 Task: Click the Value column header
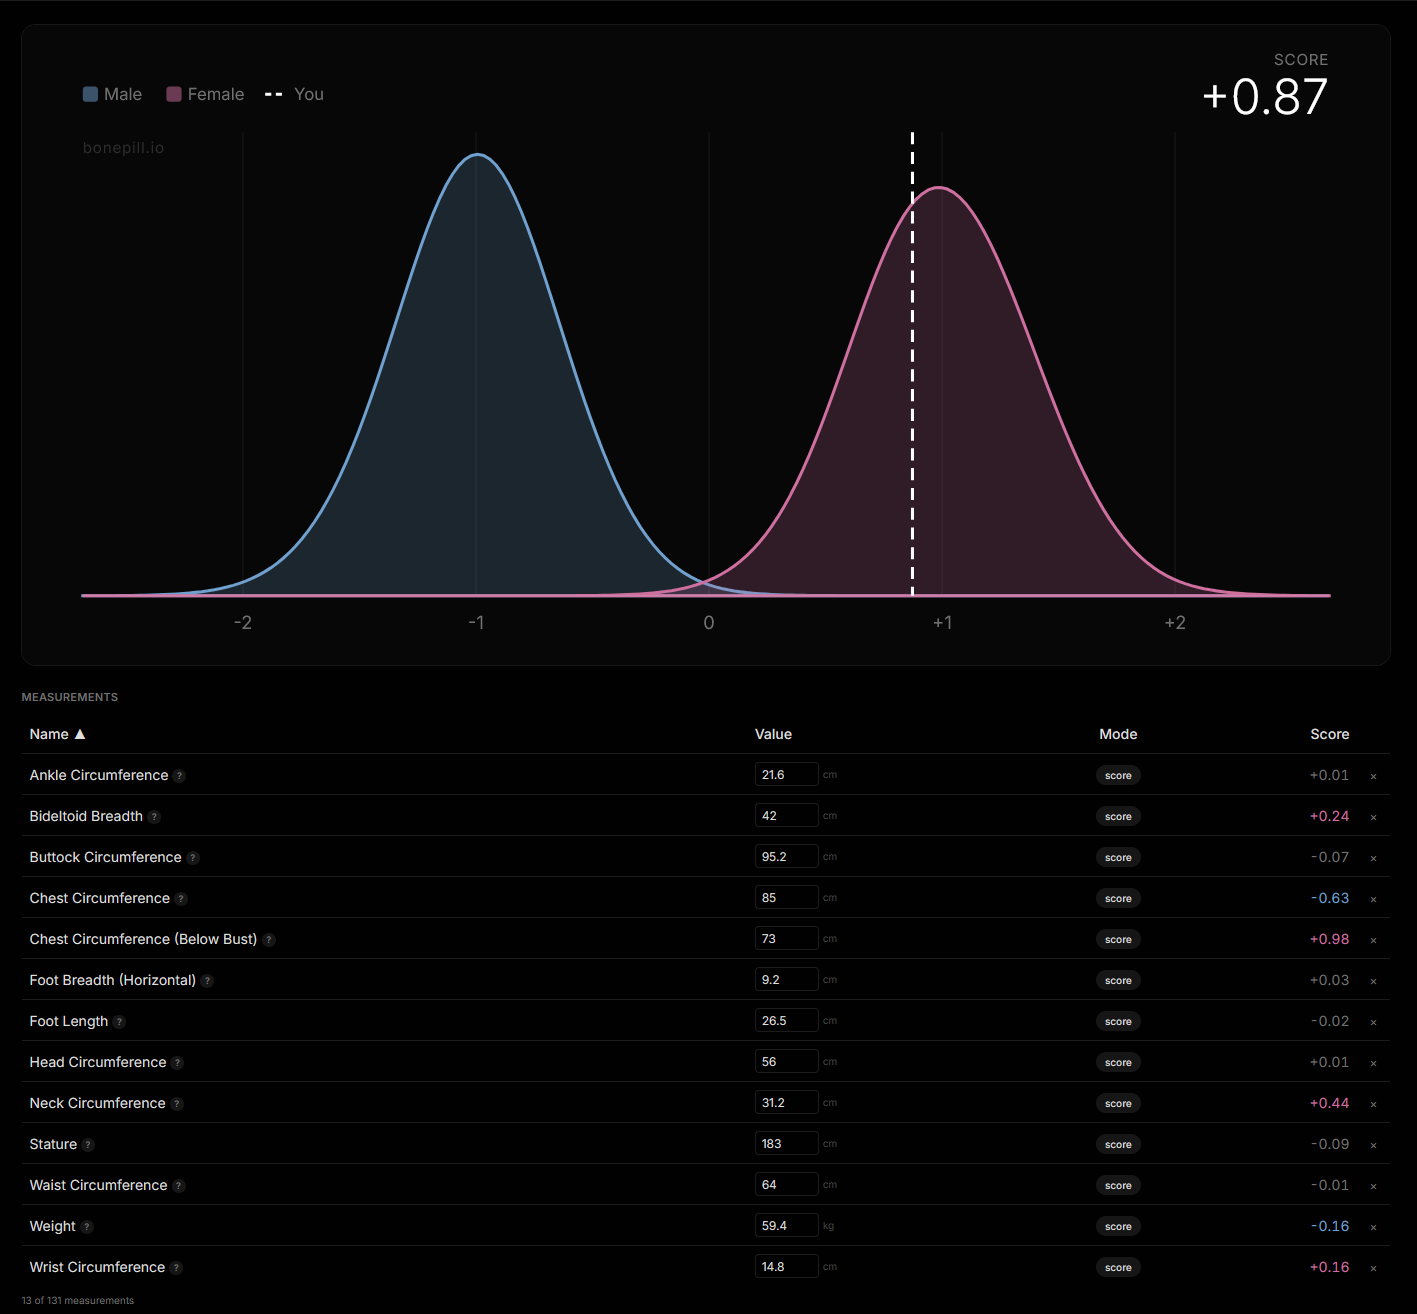773,734
